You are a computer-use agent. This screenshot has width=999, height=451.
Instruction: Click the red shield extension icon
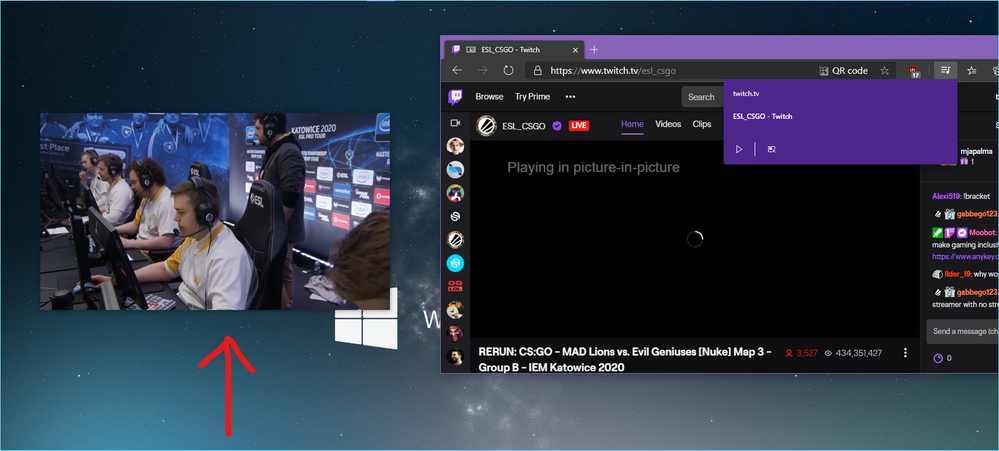914,71
